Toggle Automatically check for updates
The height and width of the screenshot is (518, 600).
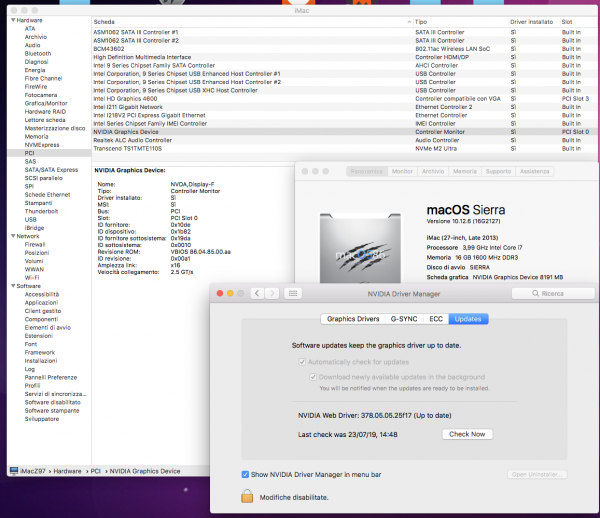click(x=302, y=362)
